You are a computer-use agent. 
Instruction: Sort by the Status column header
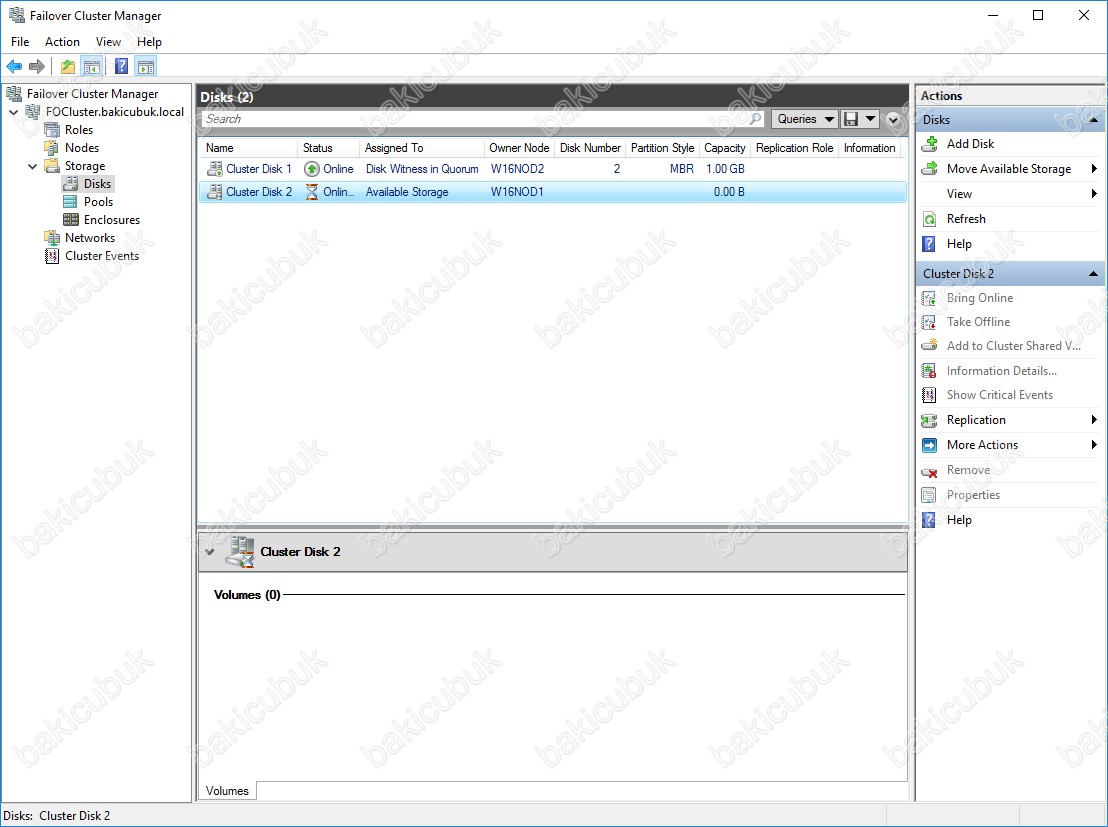click(x=329, y=148)
